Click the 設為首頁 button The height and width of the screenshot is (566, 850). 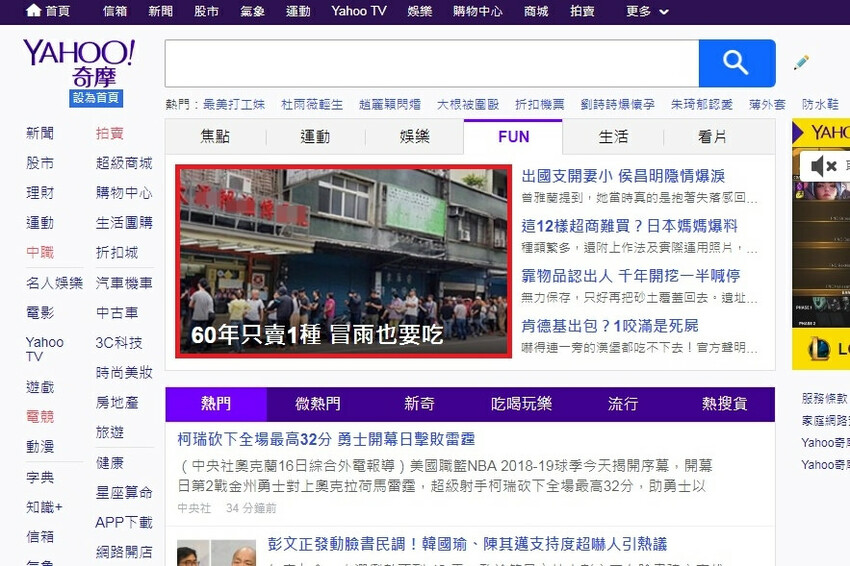pyautogui.click(x=96, y=98)
